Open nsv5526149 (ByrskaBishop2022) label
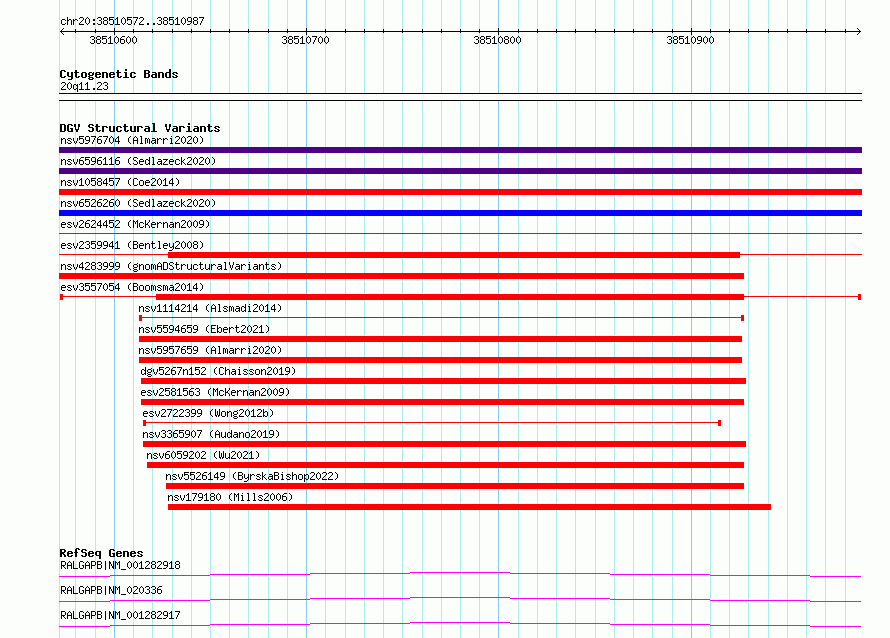The image size is (890, 638). click(x=252, y=476)
